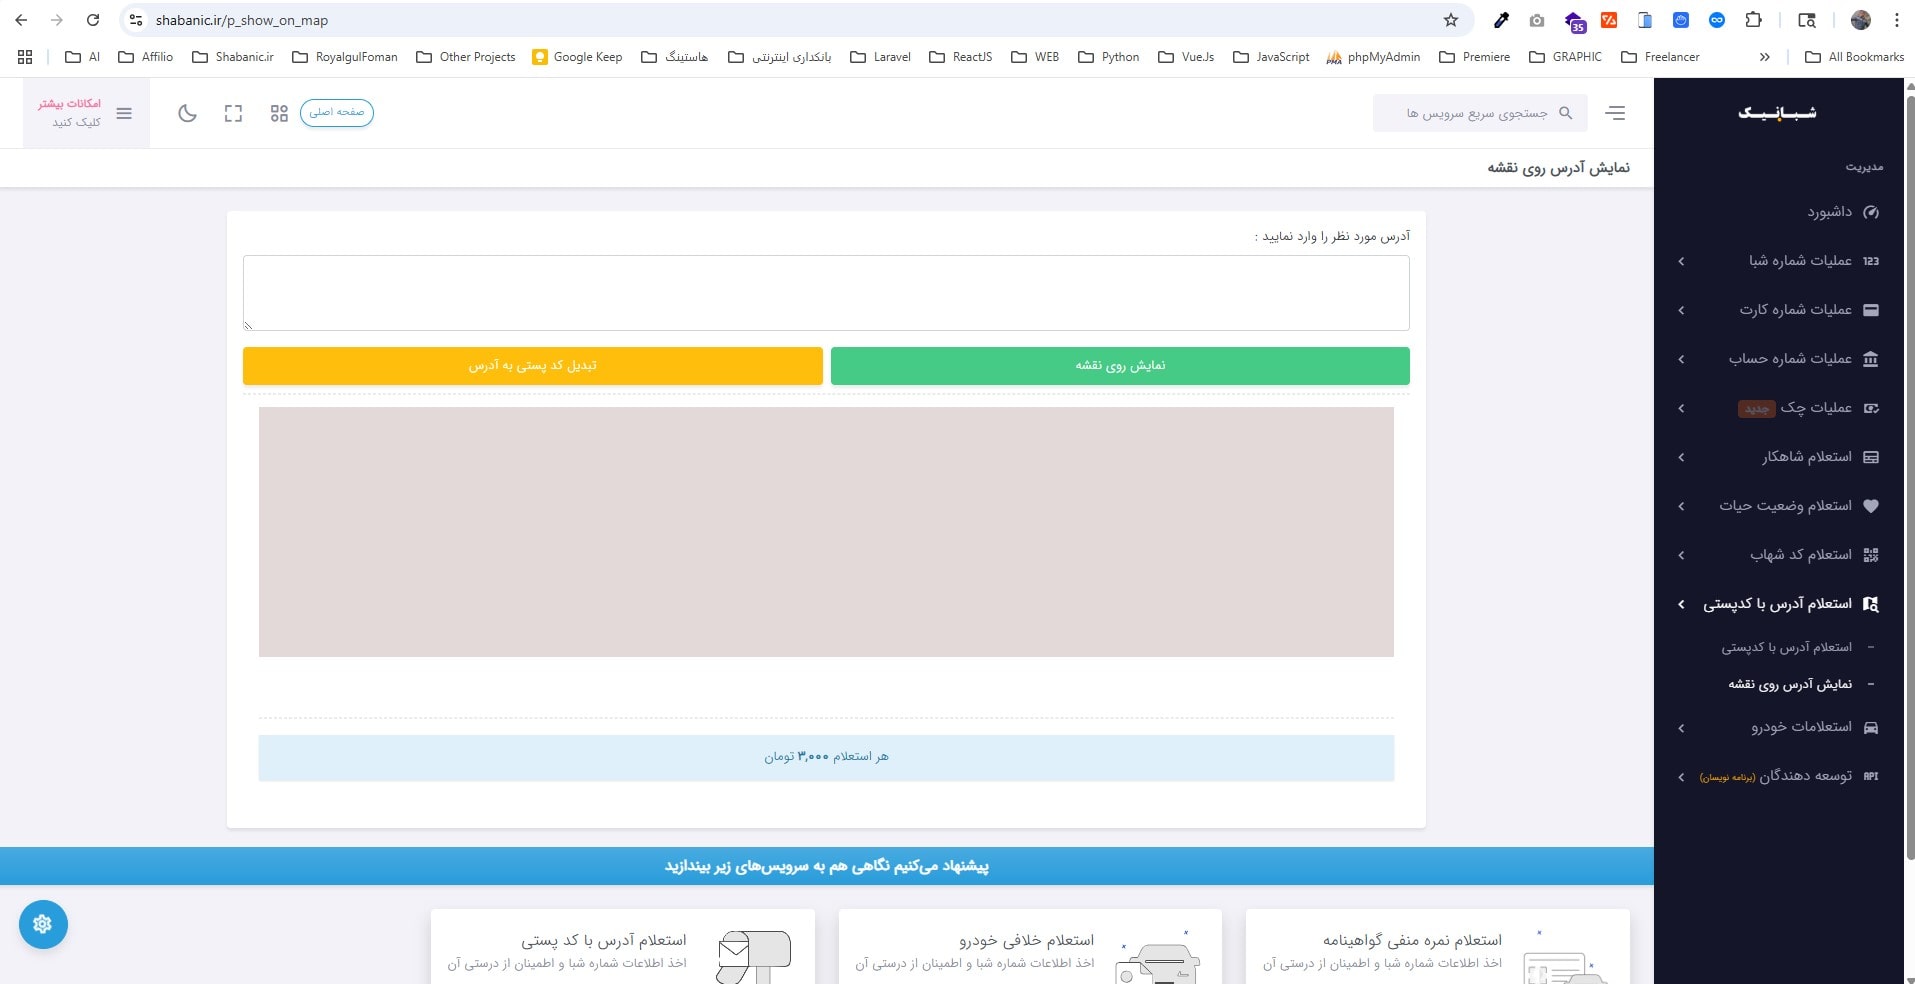This screenshot has height=984, width=1915.
Task: Click the QR code icon beside شهاب
Action: tap(1871, 555)
